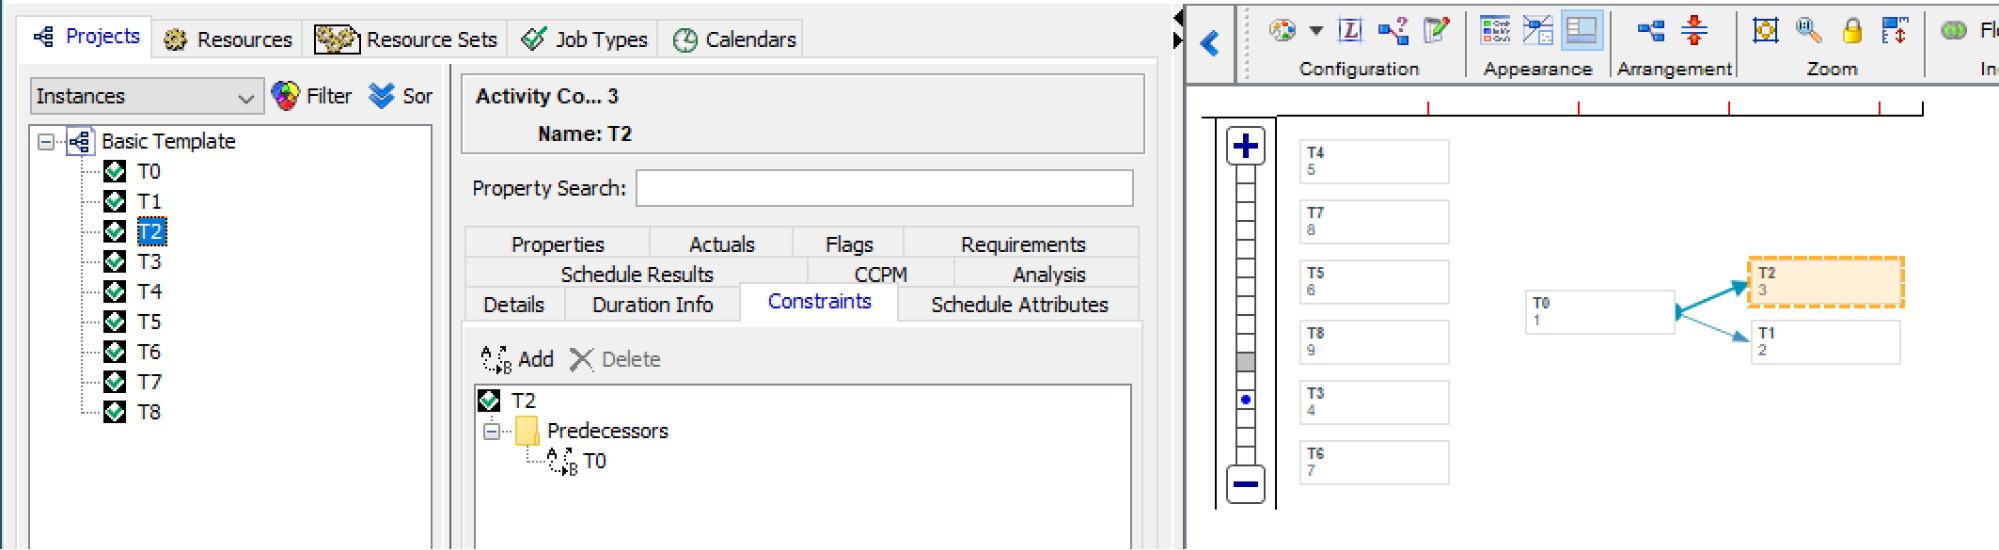This screenshot has height=550, width=1999.
Task: Switch to the Resources tab
Action: (229, 39)
